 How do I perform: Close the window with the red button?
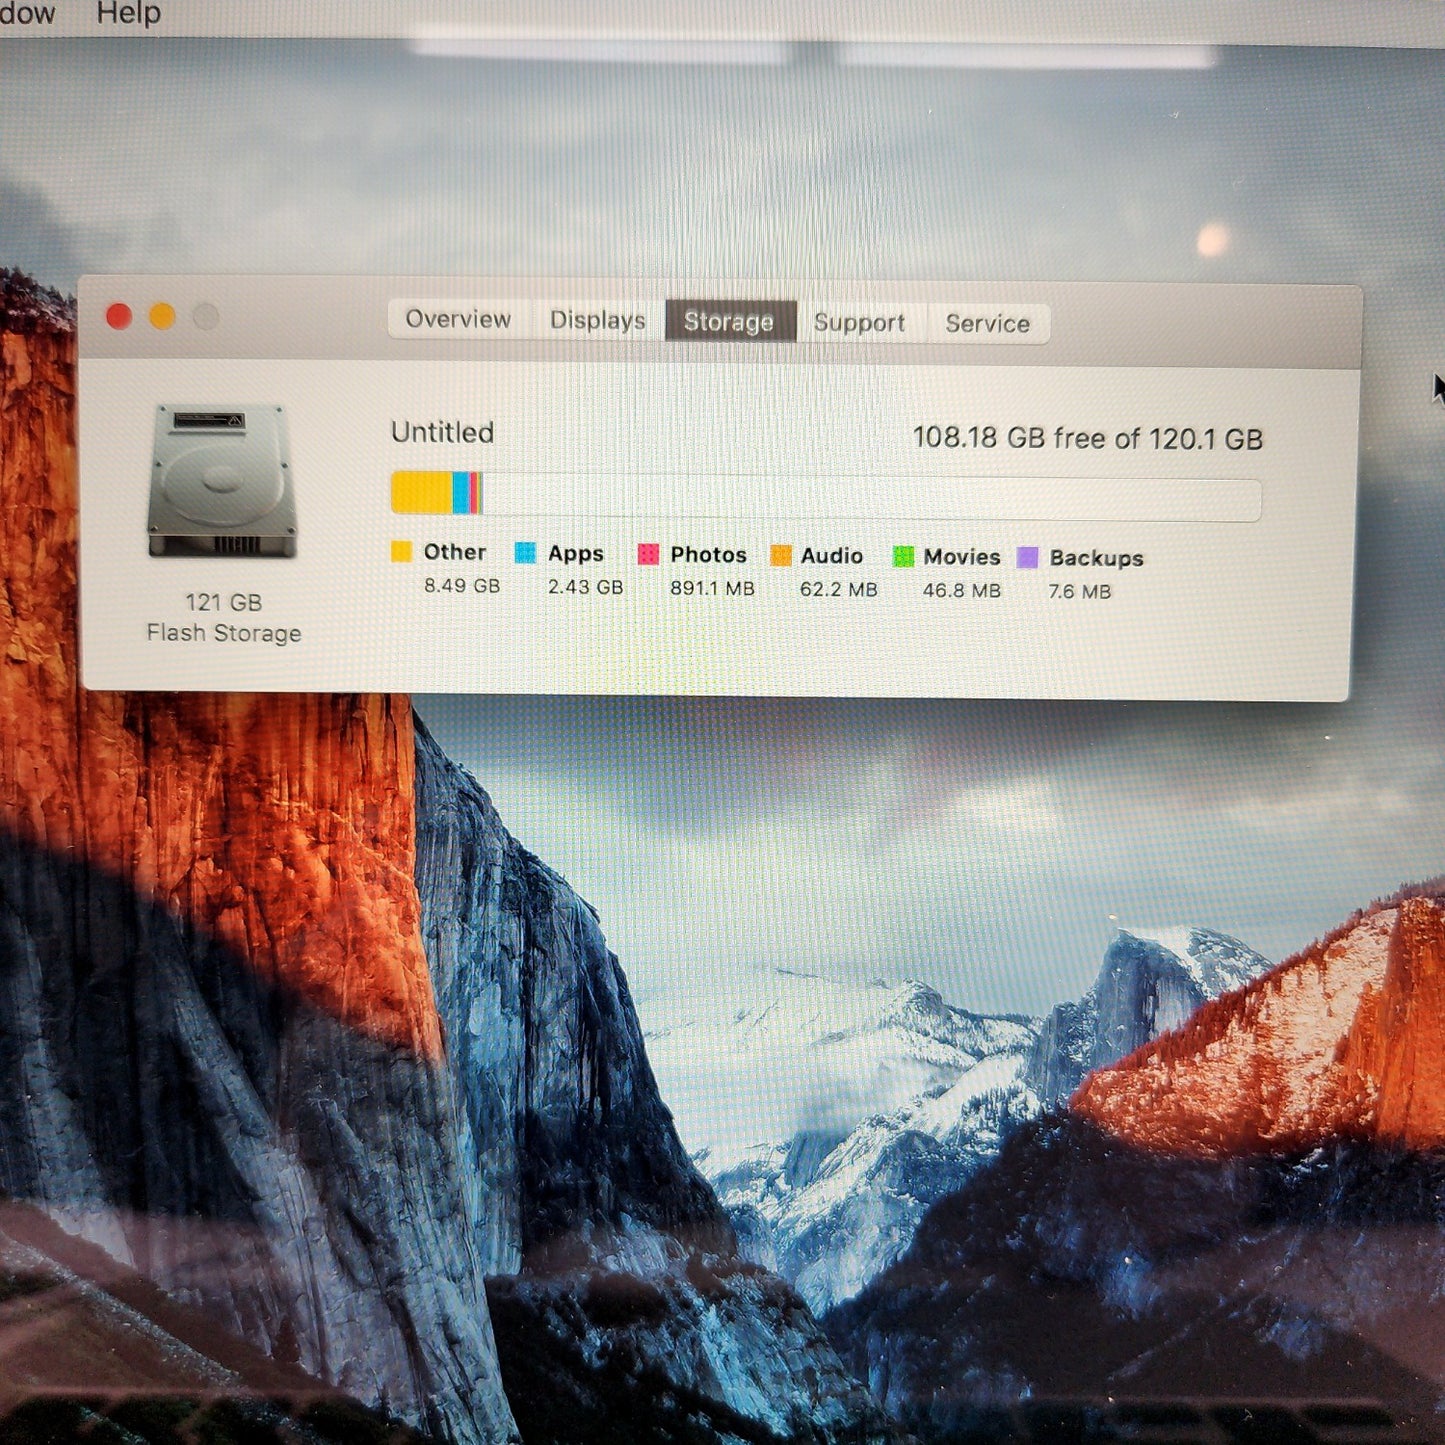[119, 317]
